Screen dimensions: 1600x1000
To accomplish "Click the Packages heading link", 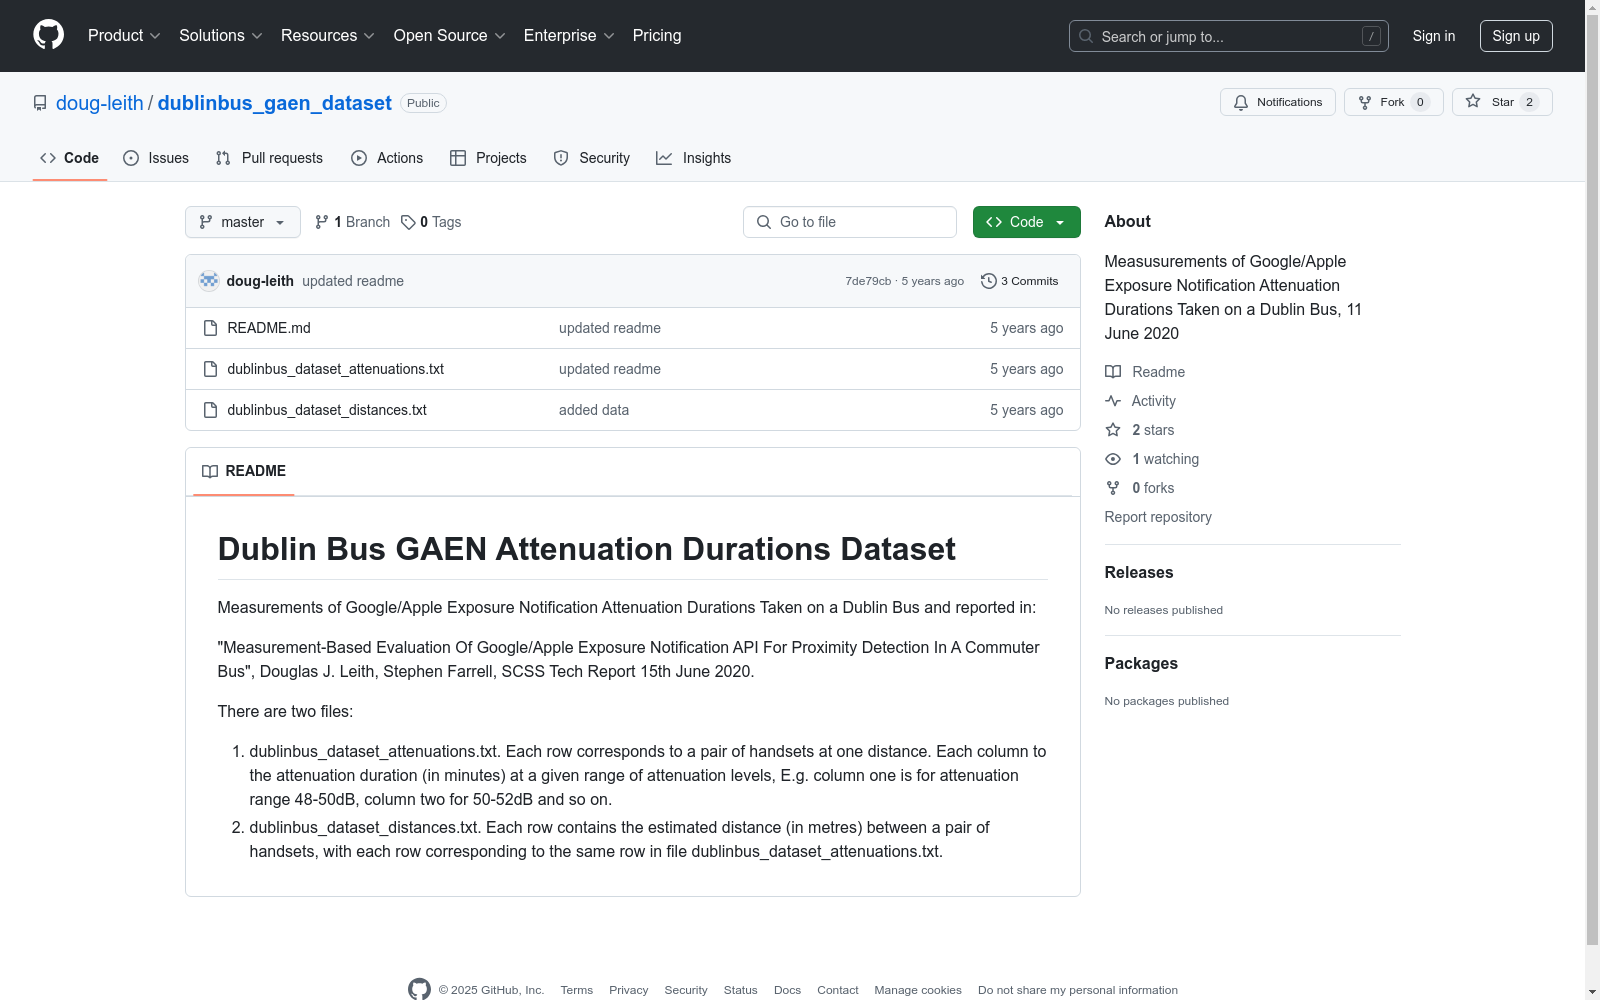I will pos(1141,664).
